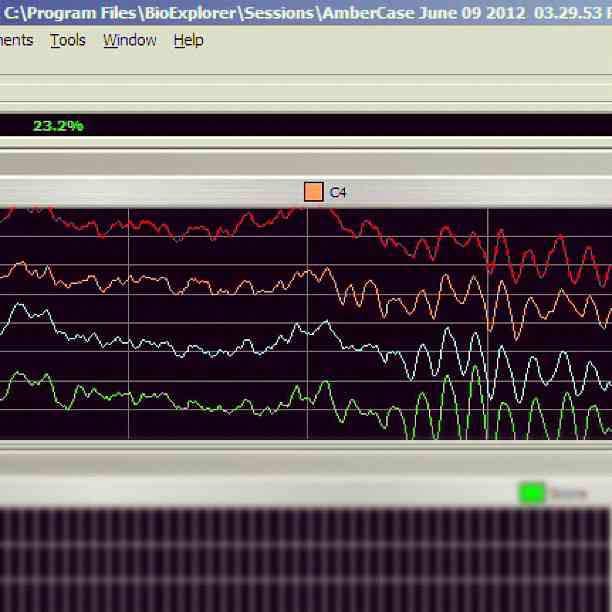612x612 pixels.
Task: Open the partially visible Instruments menu
Action: pyautogui.click(x=16, y=40)
